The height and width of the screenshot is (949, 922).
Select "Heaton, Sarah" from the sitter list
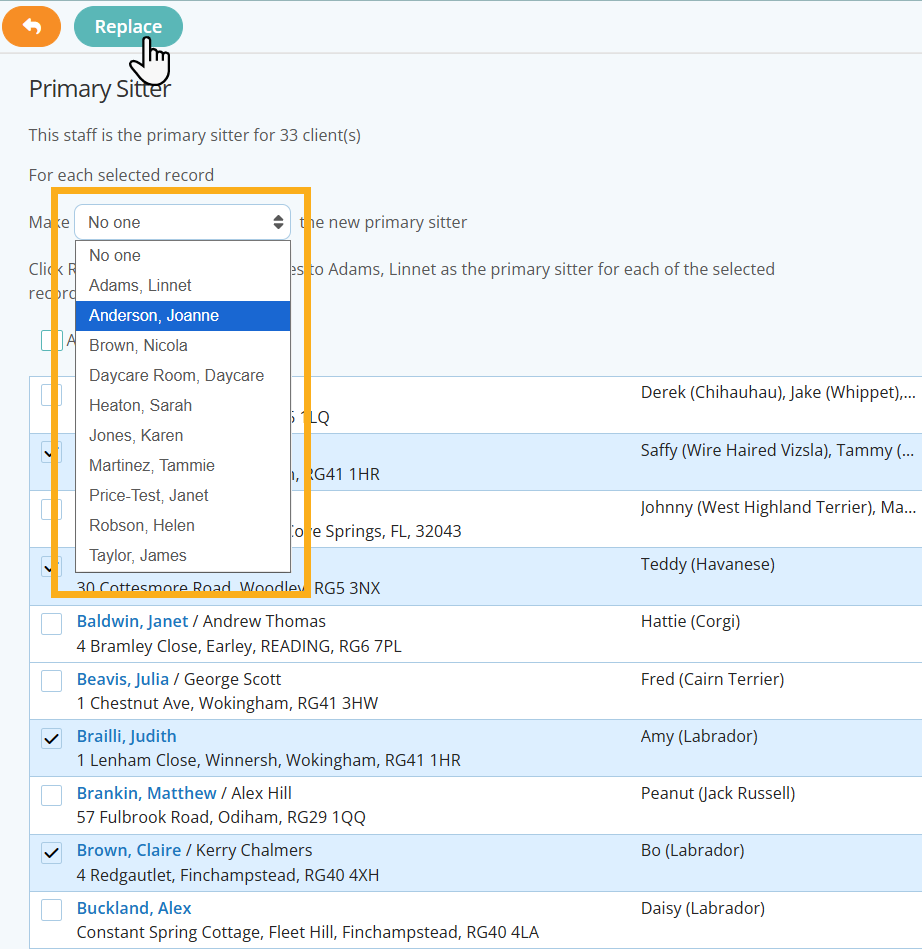[139, 405]
